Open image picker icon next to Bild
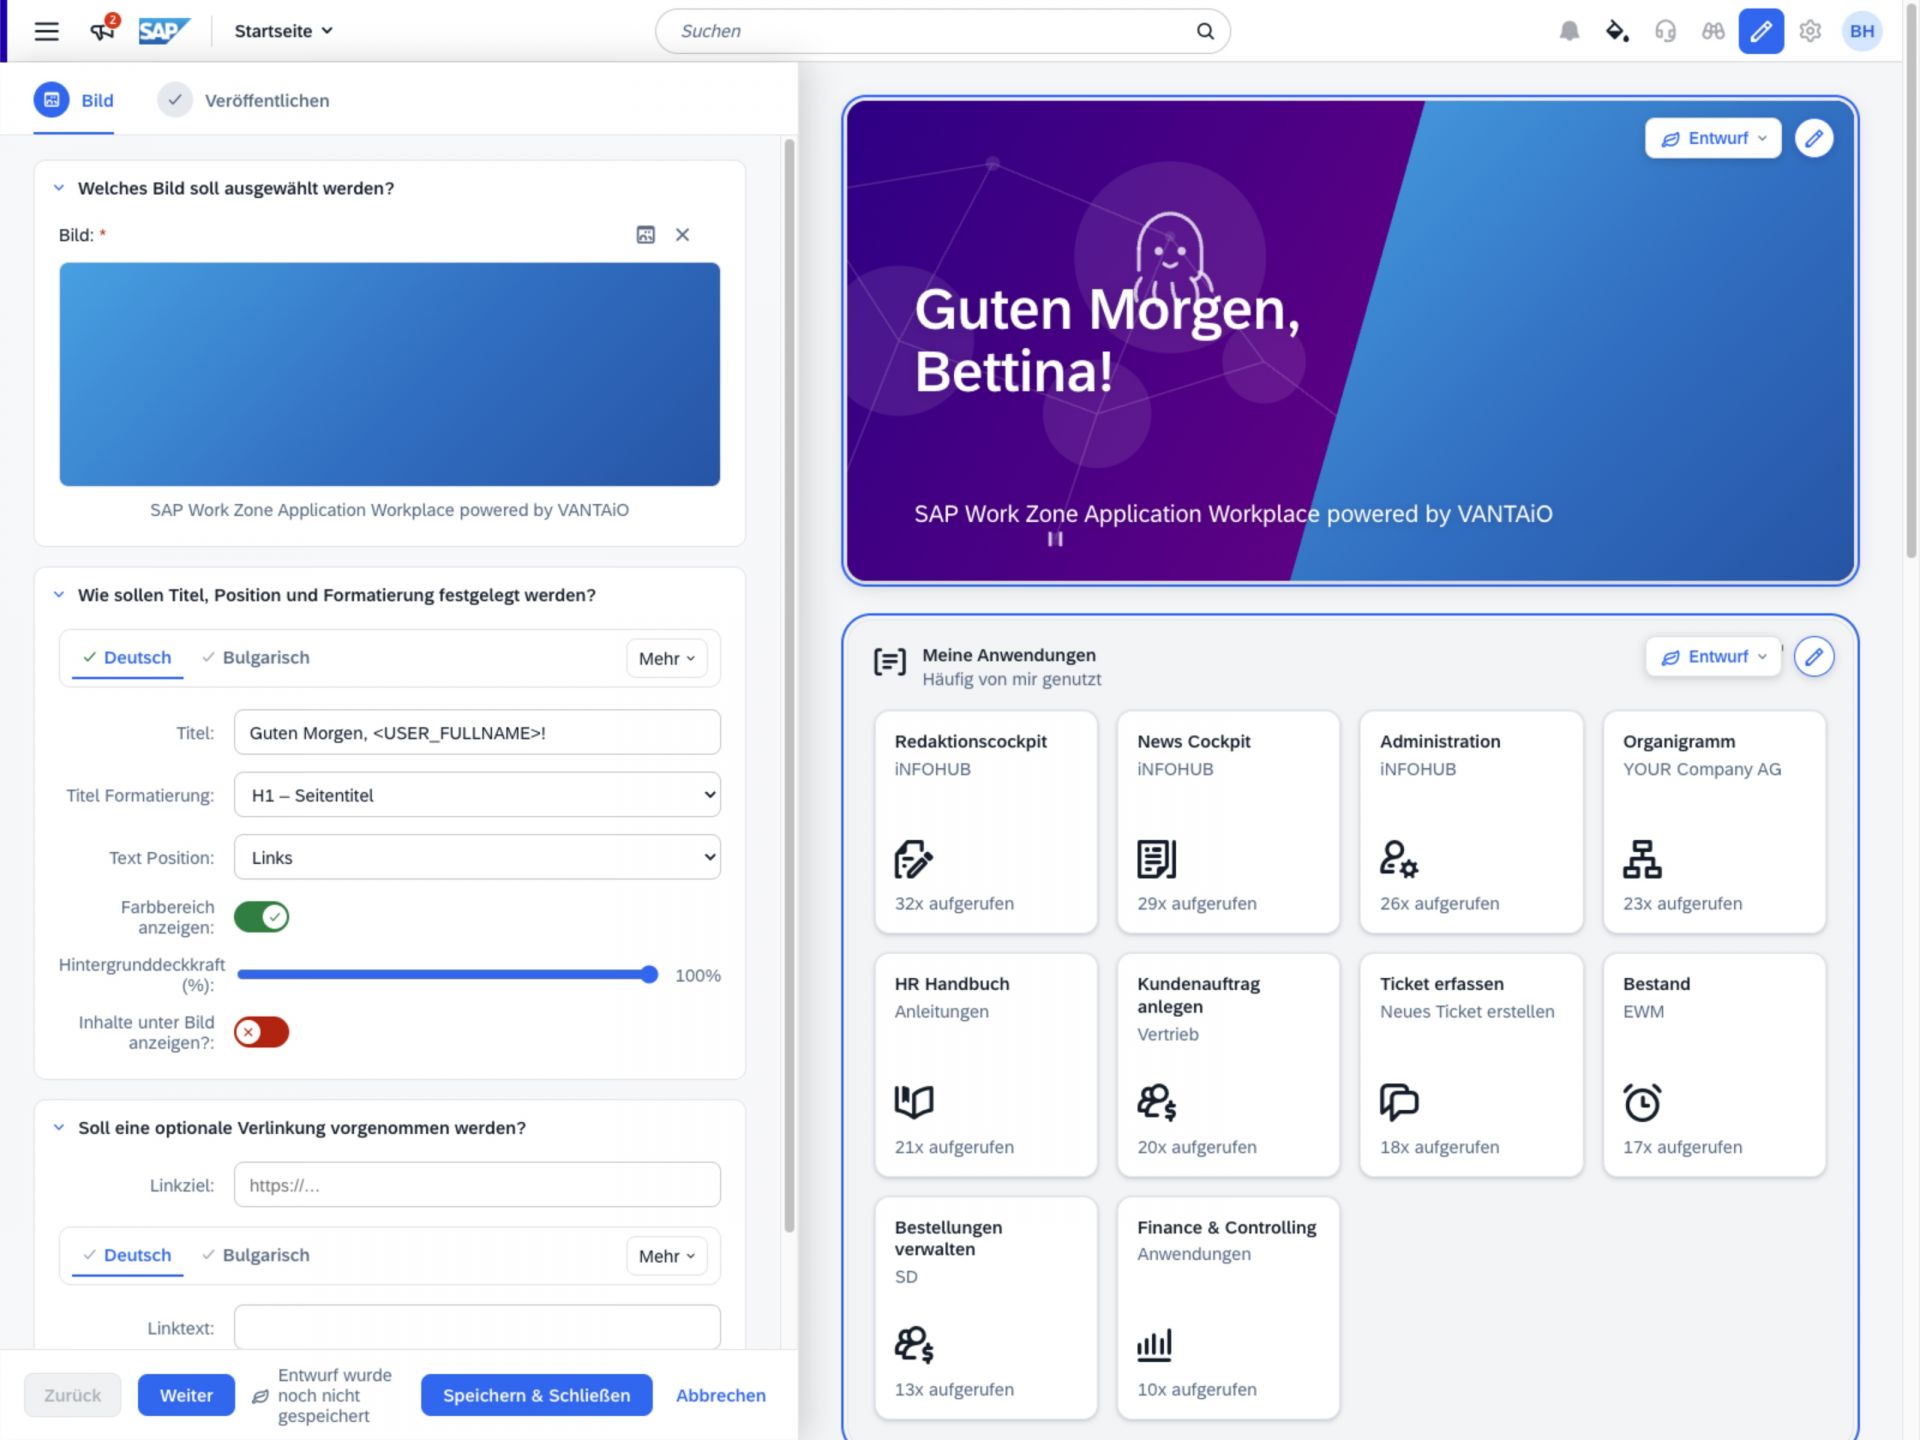This screenshot has width=1920, height=1440. tap(646, 235)
